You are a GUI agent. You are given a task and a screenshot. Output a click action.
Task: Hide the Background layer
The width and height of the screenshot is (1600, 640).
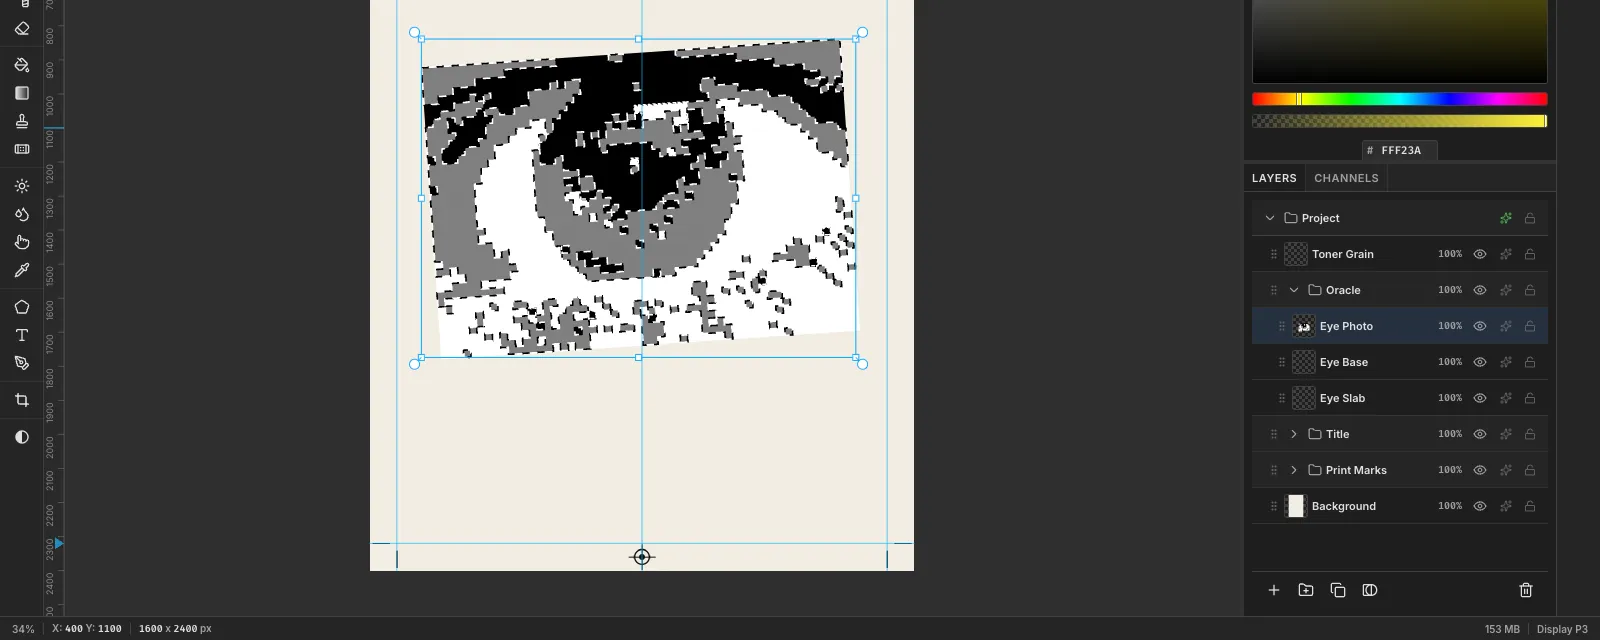coord(1480,506)
